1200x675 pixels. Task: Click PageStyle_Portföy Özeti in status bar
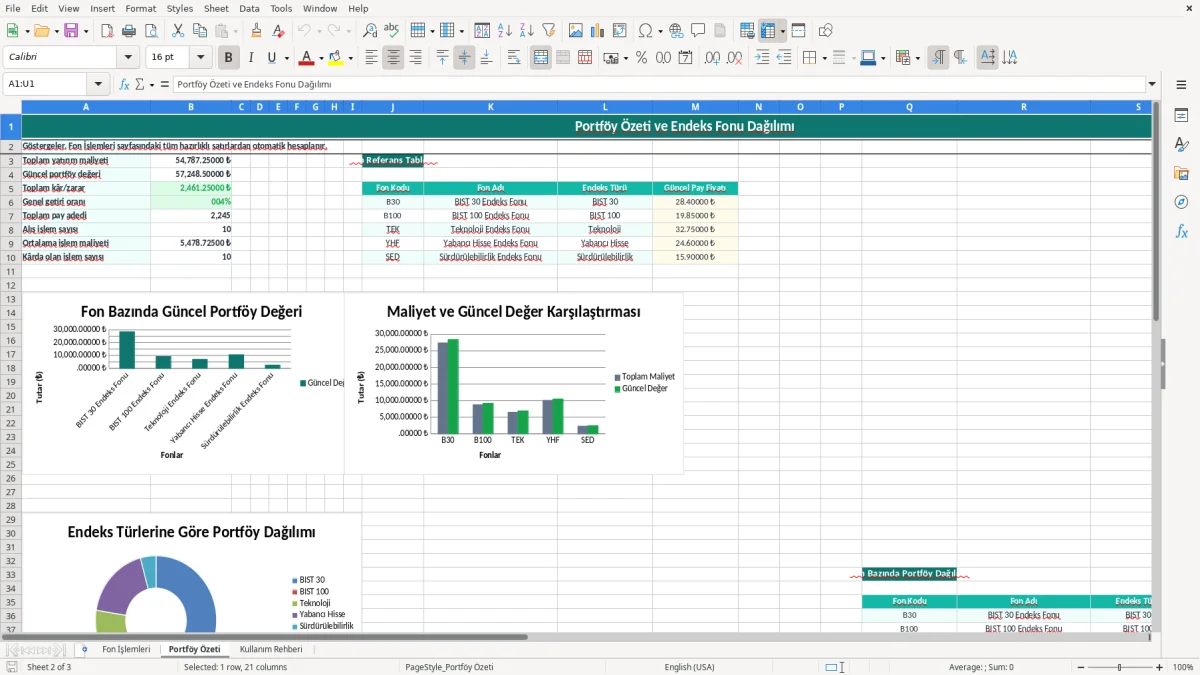point(449,667)
